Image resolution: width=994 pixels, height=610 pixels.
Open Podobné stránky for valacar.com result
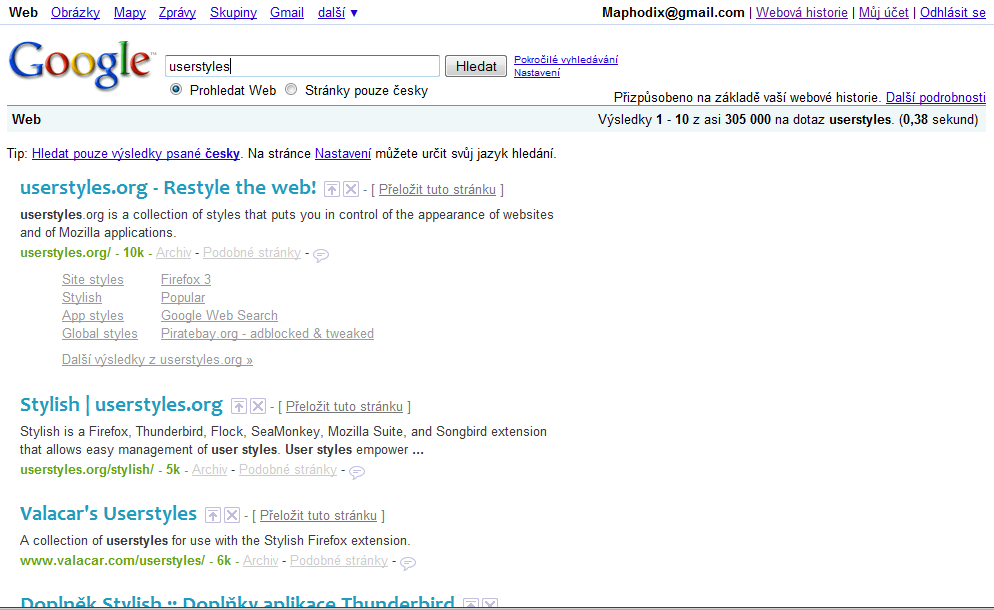tap(339, 561)
